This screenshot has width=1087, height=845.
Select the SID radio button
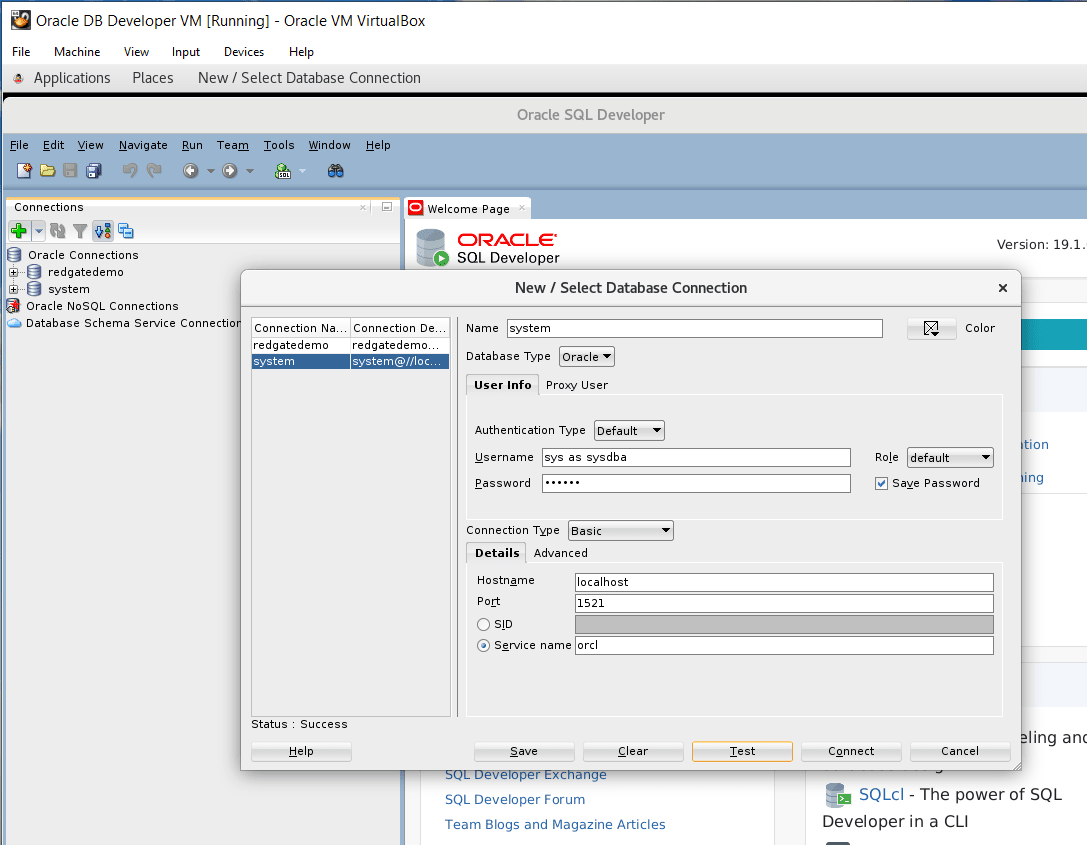point(483,625)
